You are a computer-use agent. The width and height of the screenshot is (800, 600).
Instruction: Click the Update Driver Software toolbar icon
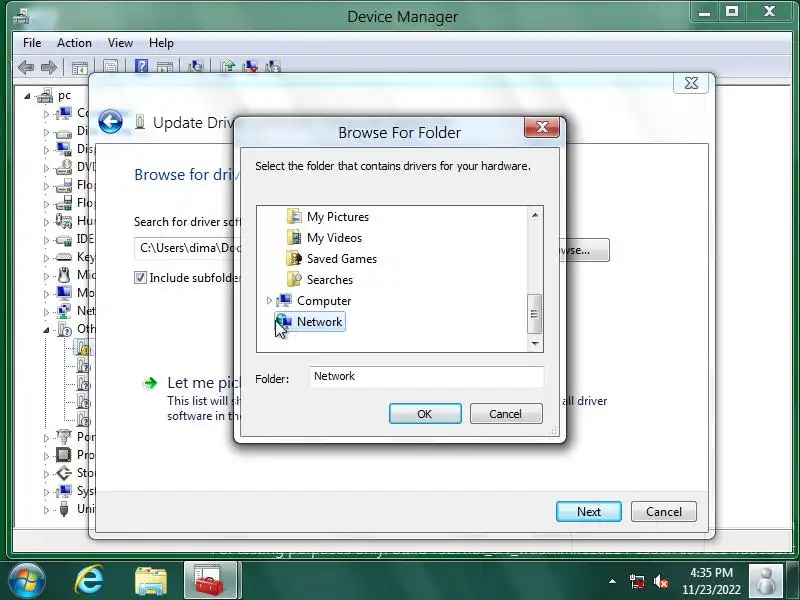(228, 66)
